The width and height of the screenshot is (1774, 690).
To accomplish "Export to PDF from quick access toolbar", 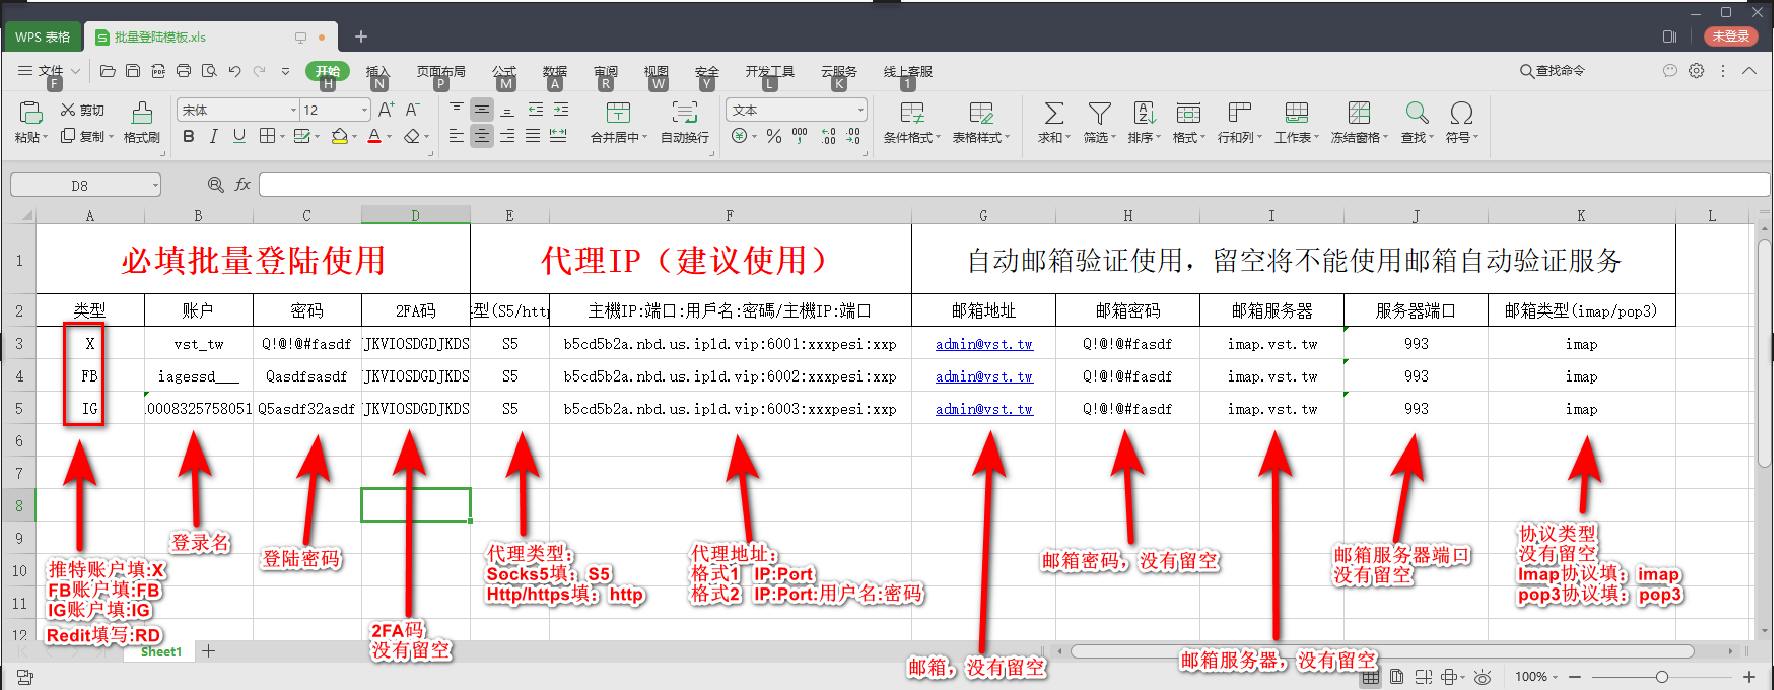I will [x=158, y=71].
